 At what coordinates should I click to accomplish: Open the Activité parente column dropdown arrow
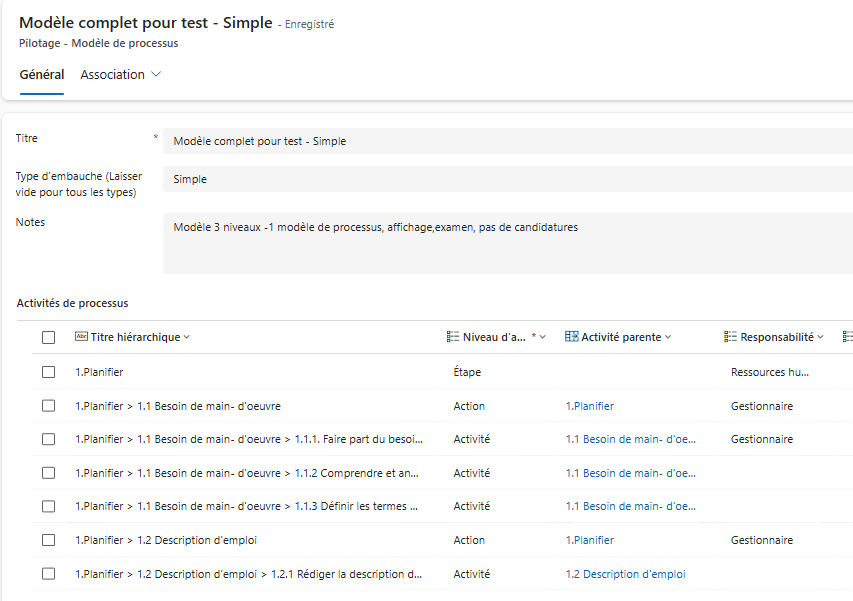click(668, 337)
